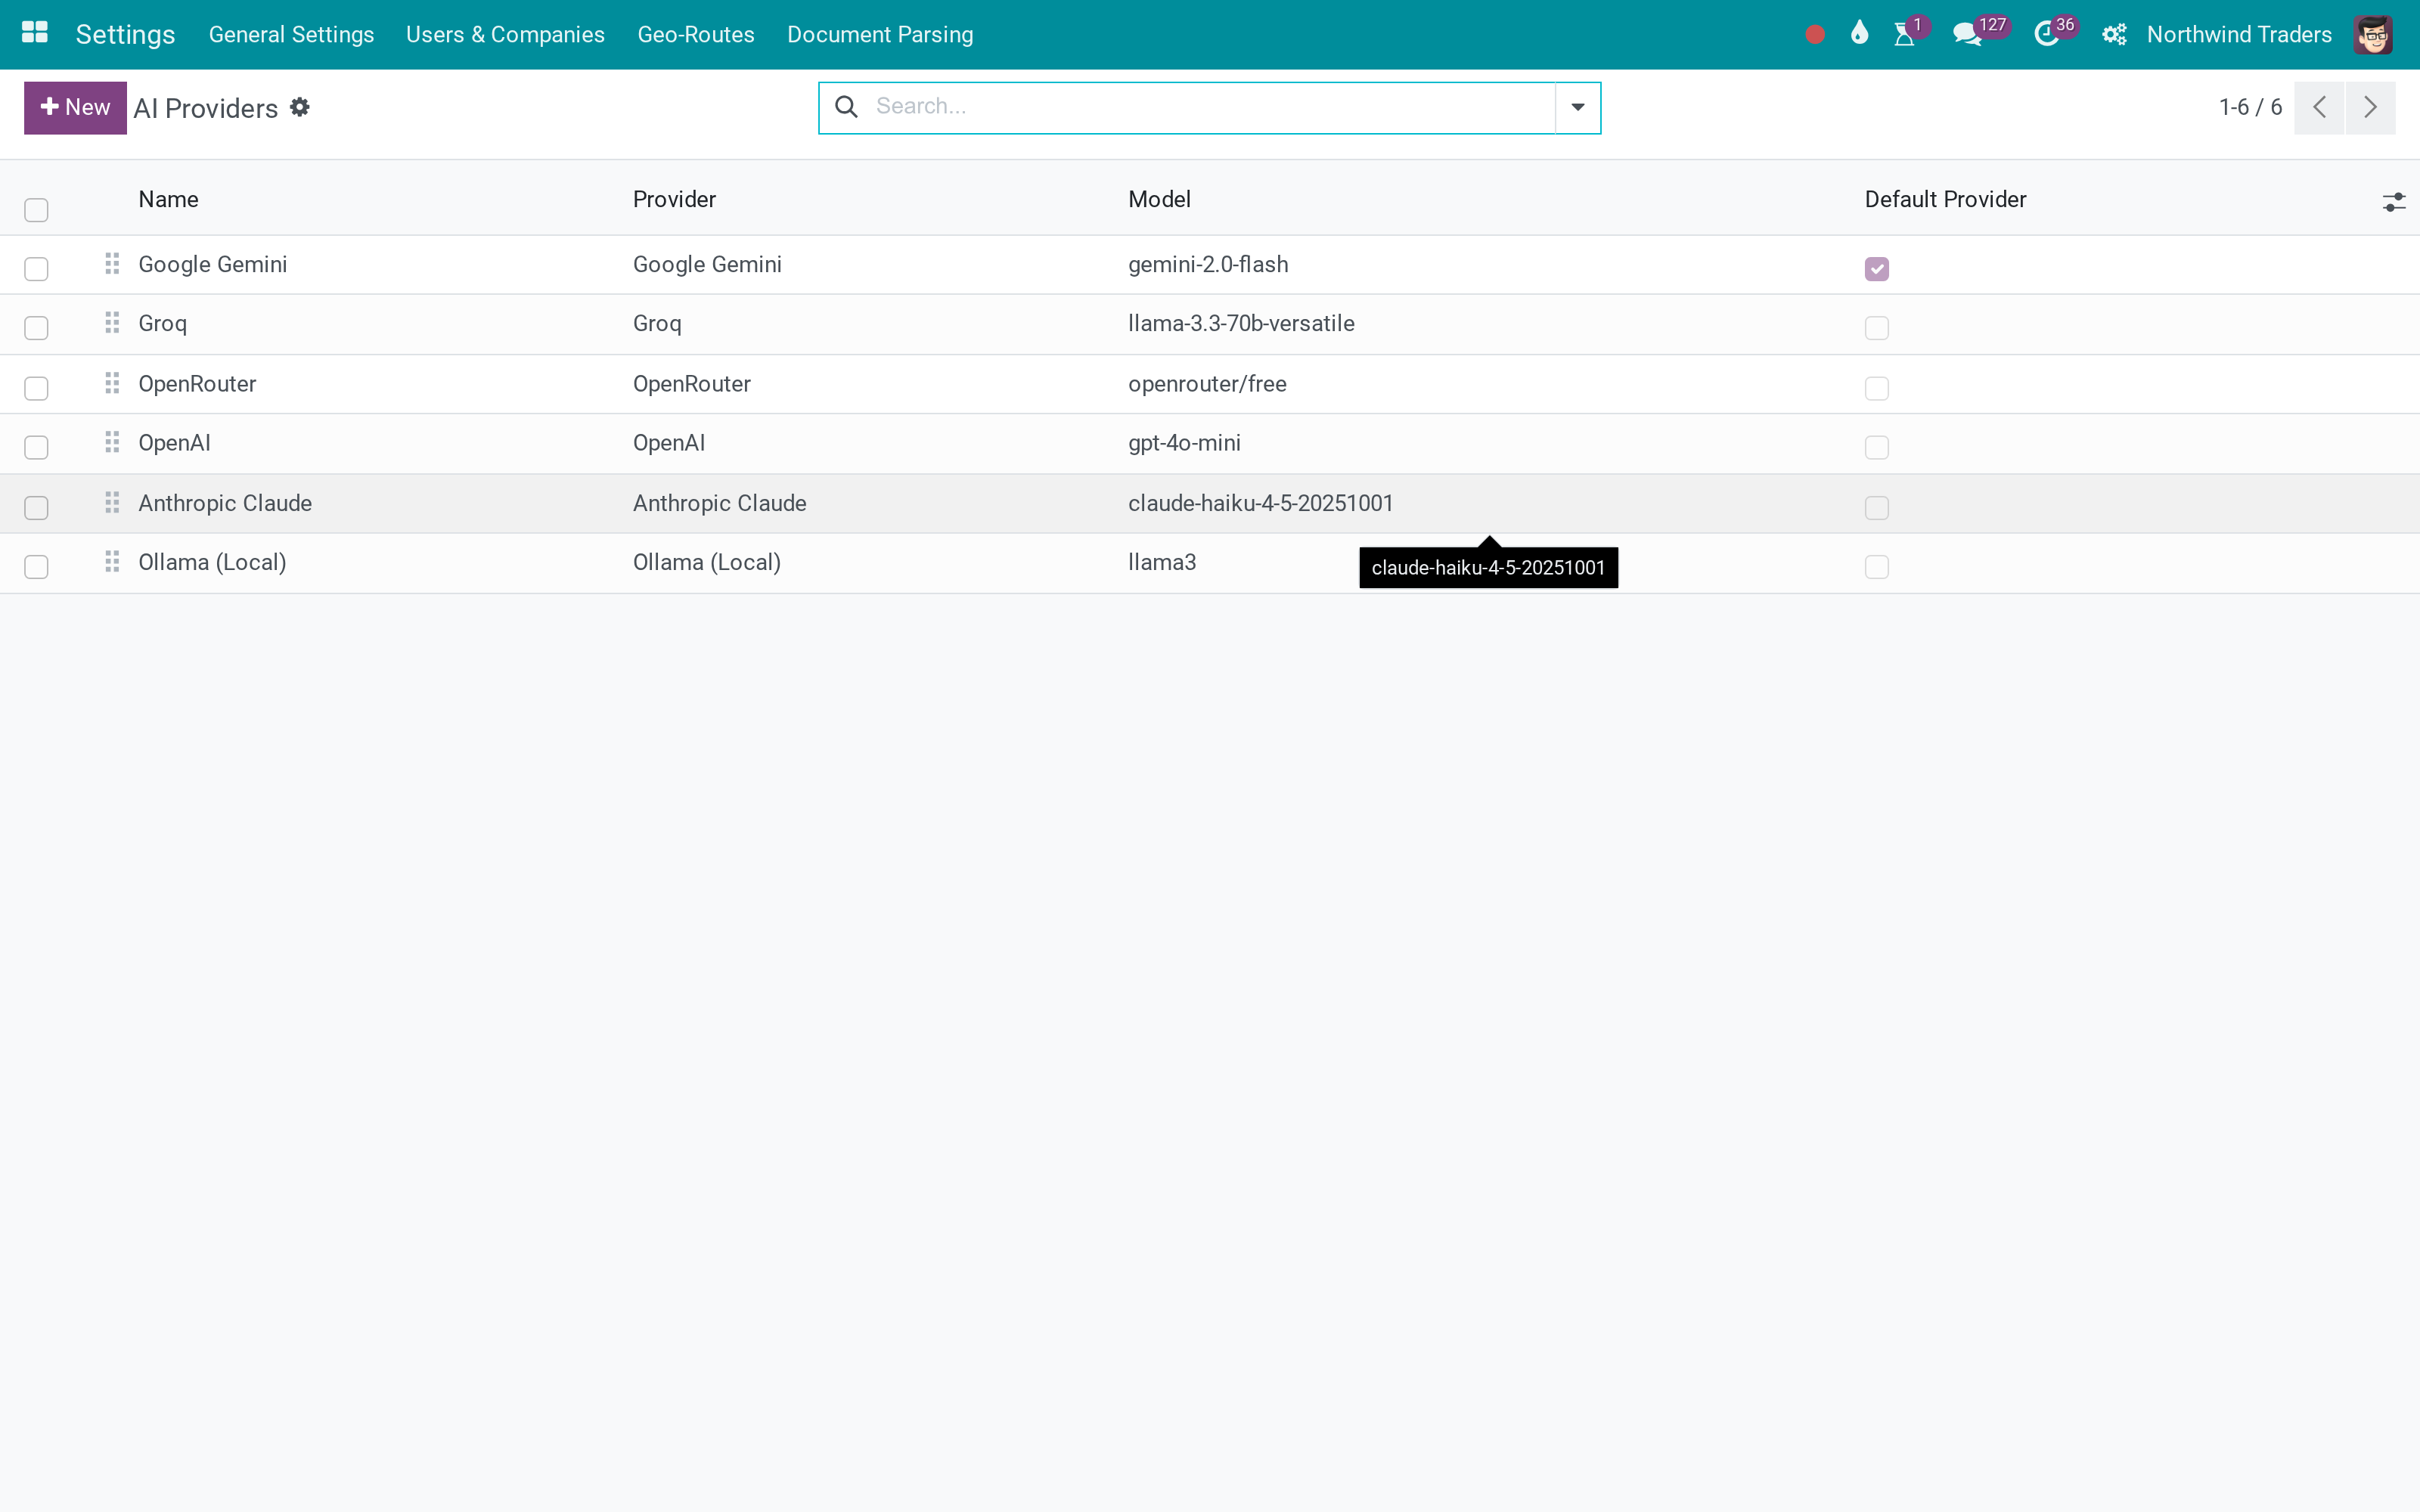This screenshot has width=2420, height=1512.
Task: Click the 1-6 / 6 pager counter
Action: [2250, 107]
